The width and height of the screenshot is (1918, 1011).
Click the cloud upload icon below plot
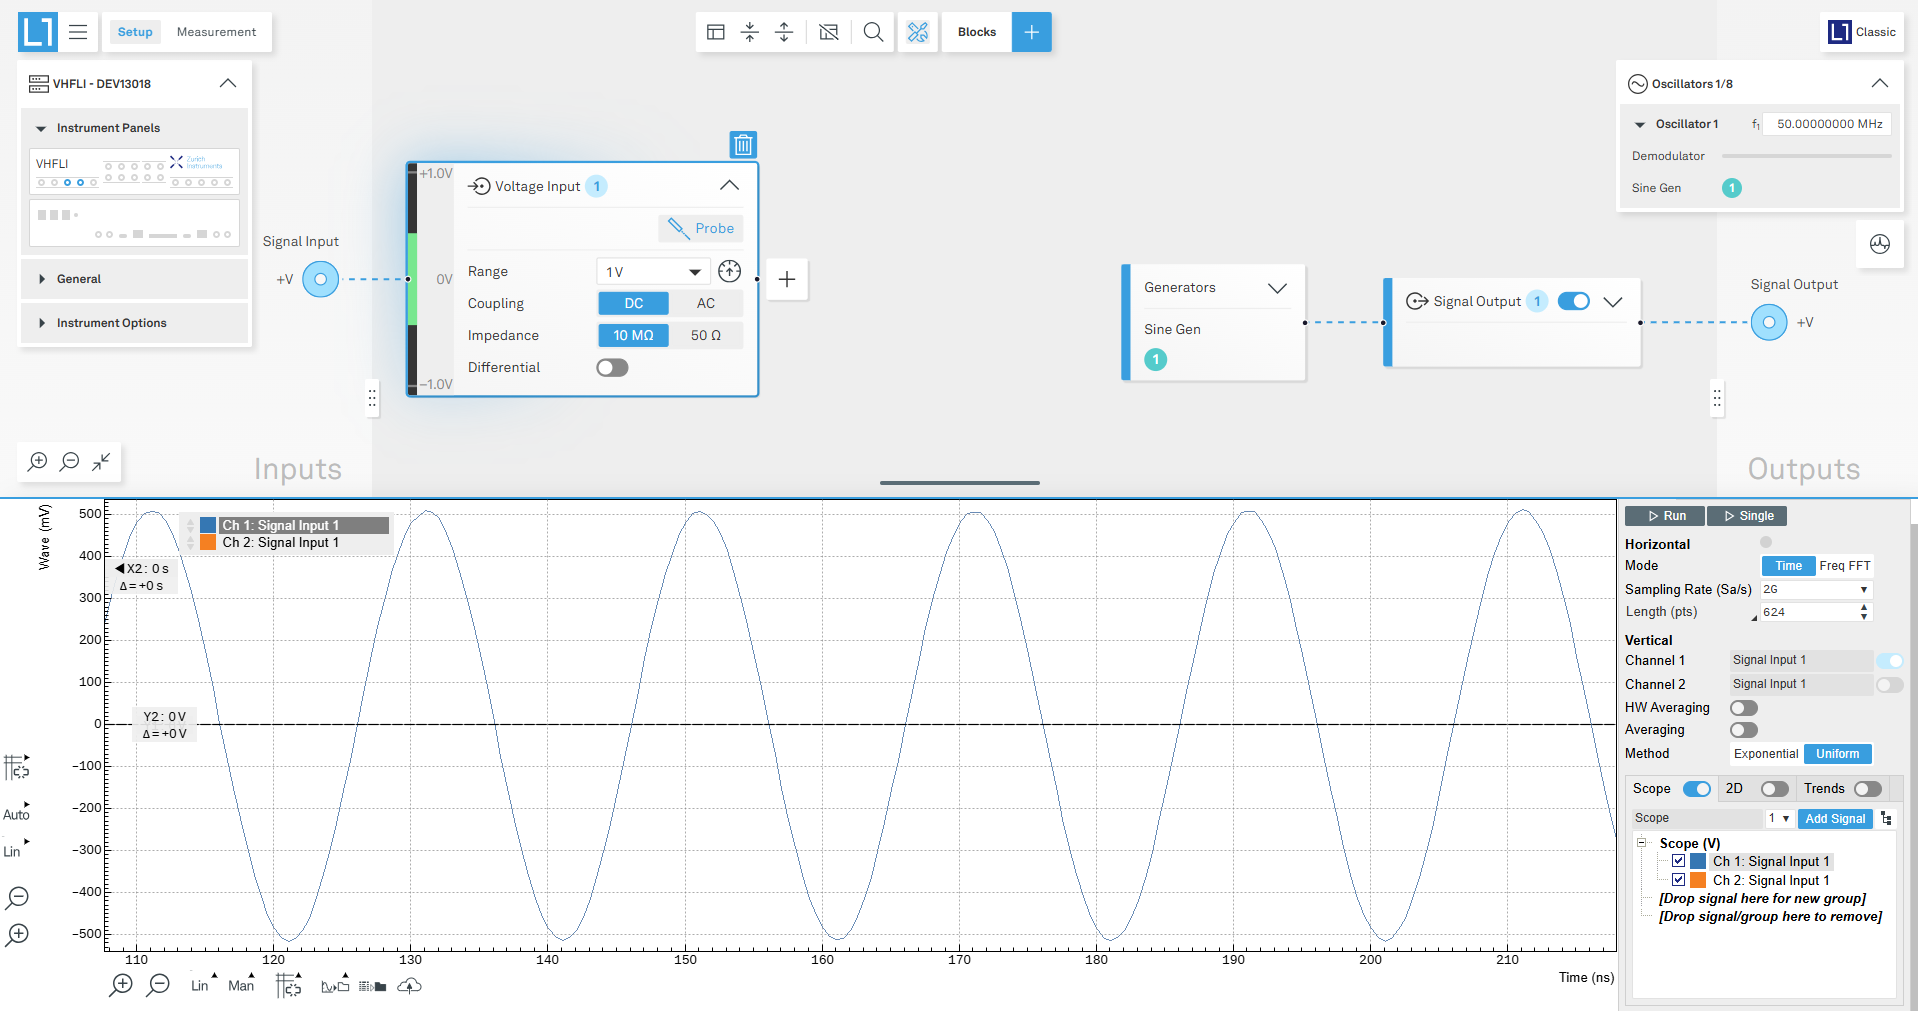(x=409, y=986)
